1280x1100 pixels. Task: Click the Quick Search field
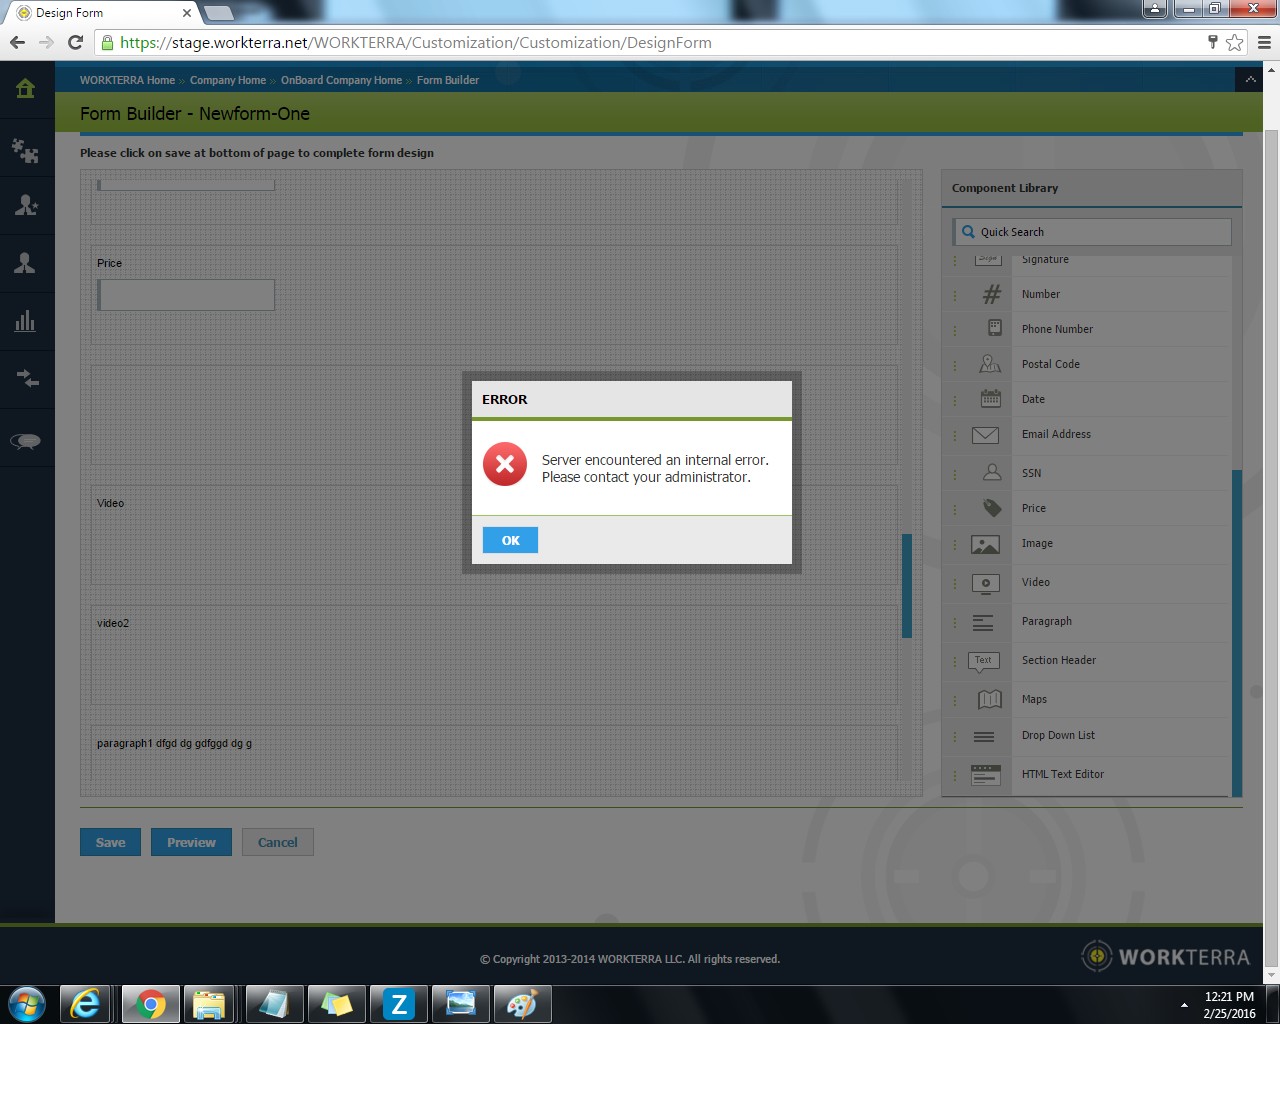[x=1092, y=232]
